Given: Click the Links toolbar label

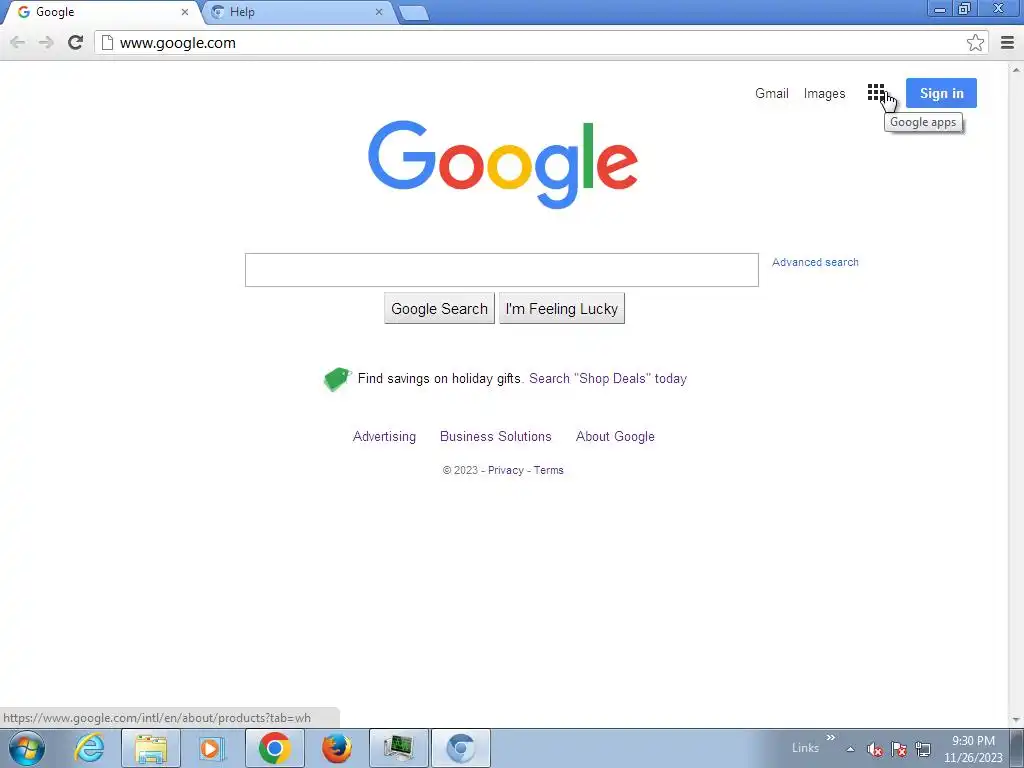Looking at the screenshot, I should coord(805,748).
